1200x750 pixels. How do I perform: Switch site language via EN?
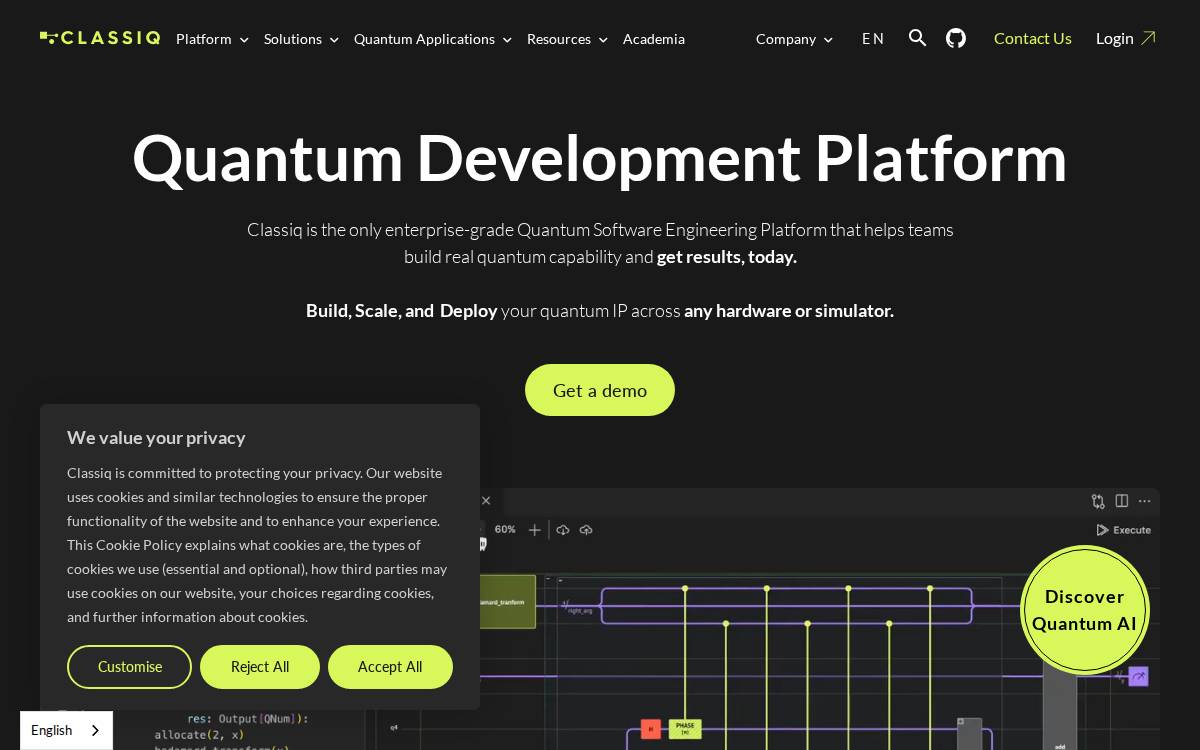873,39
